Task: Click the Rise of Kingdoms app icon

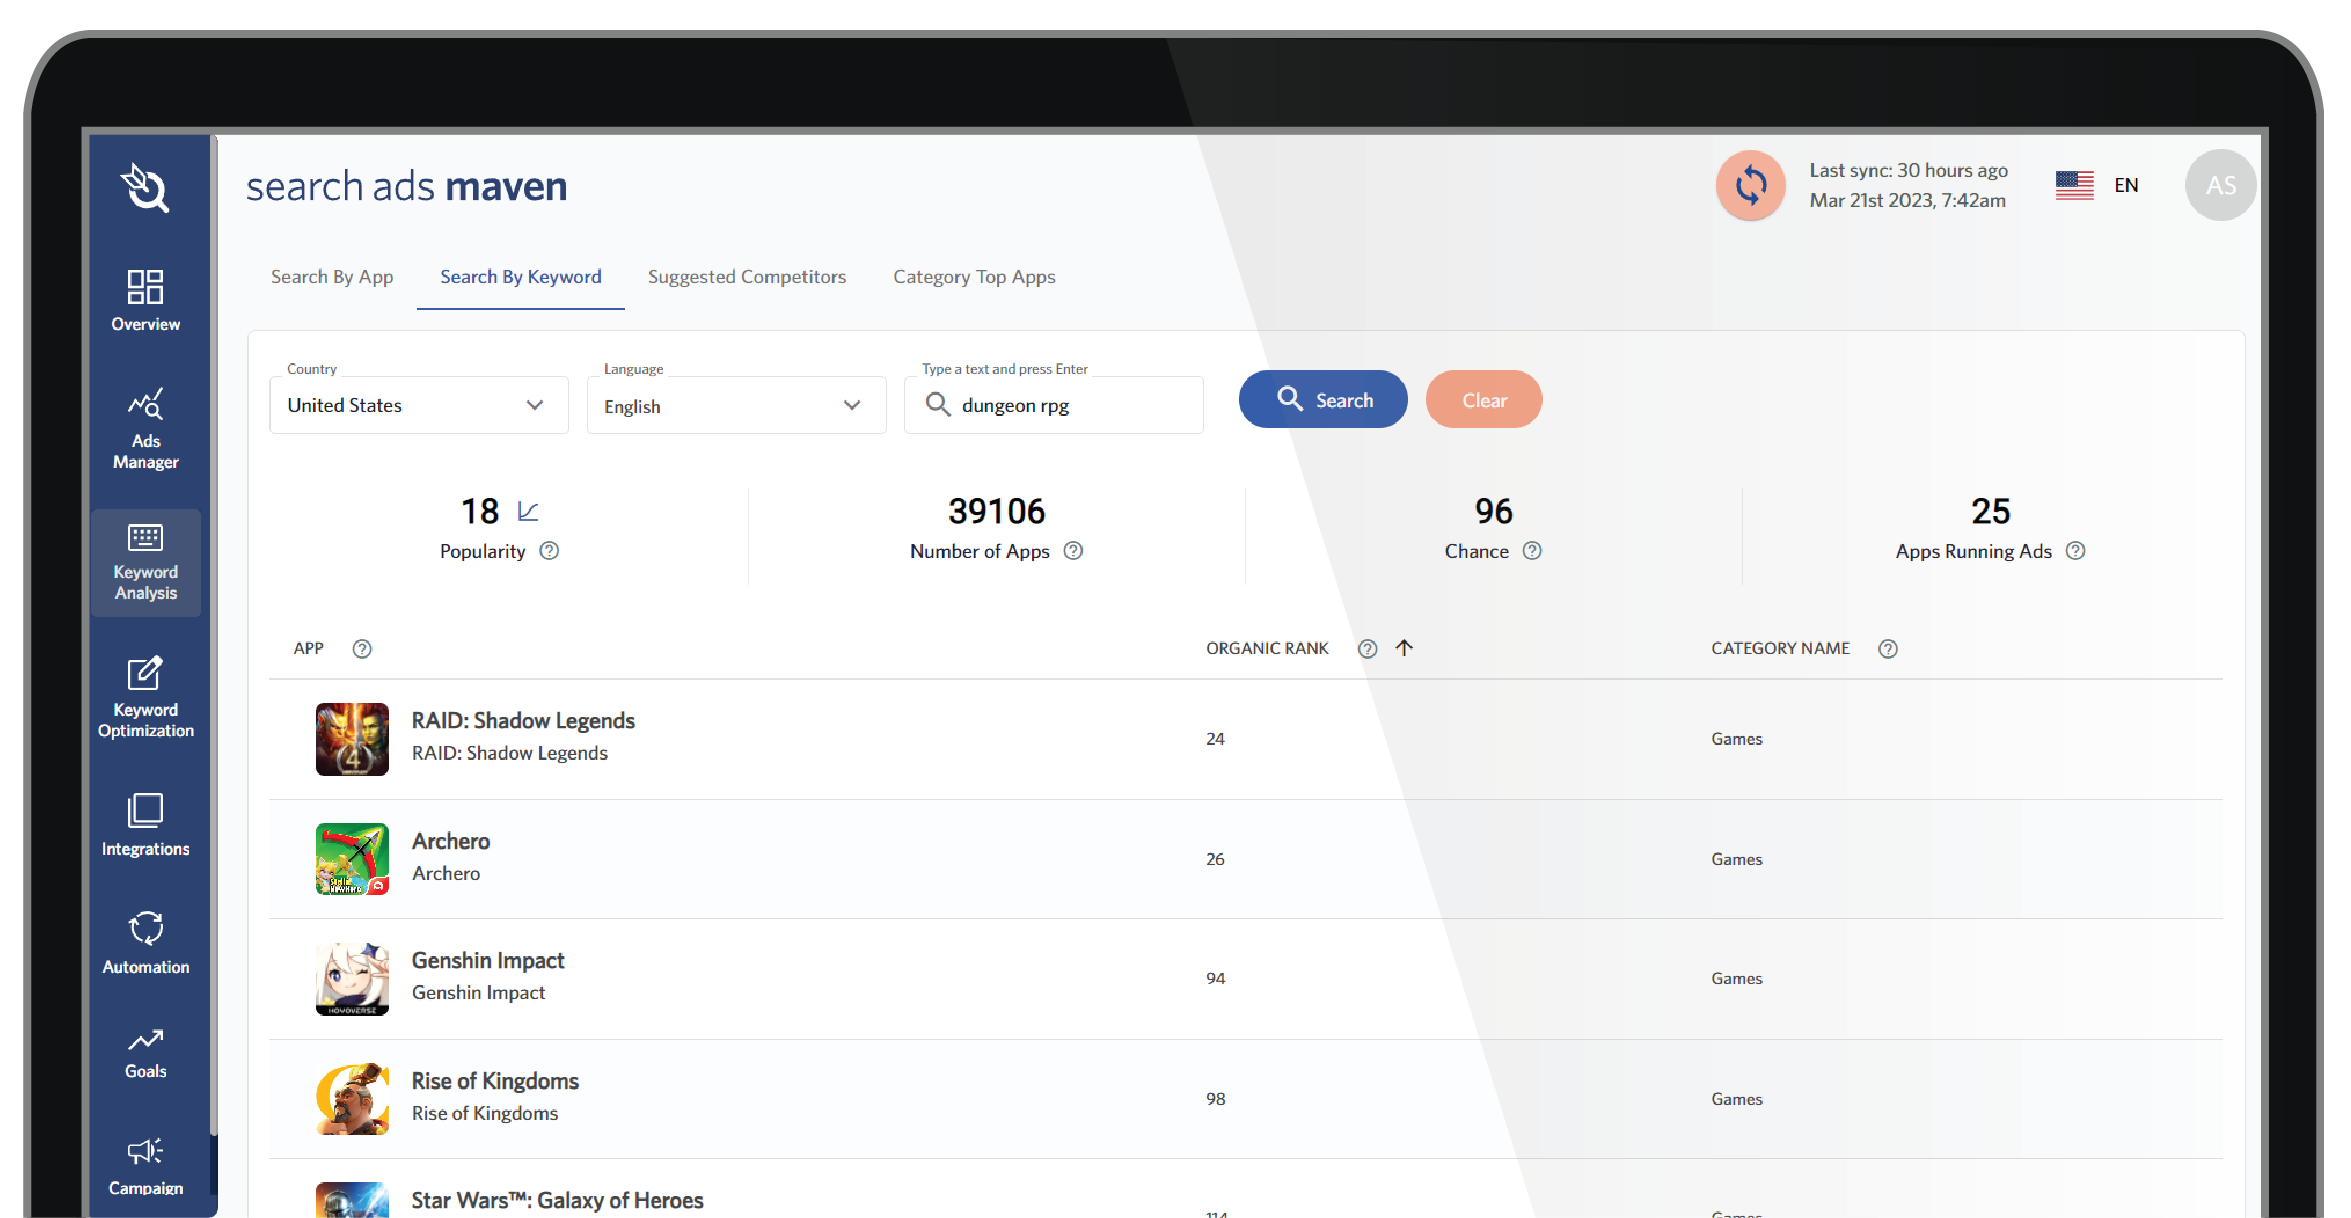Action: point(352,1099)
